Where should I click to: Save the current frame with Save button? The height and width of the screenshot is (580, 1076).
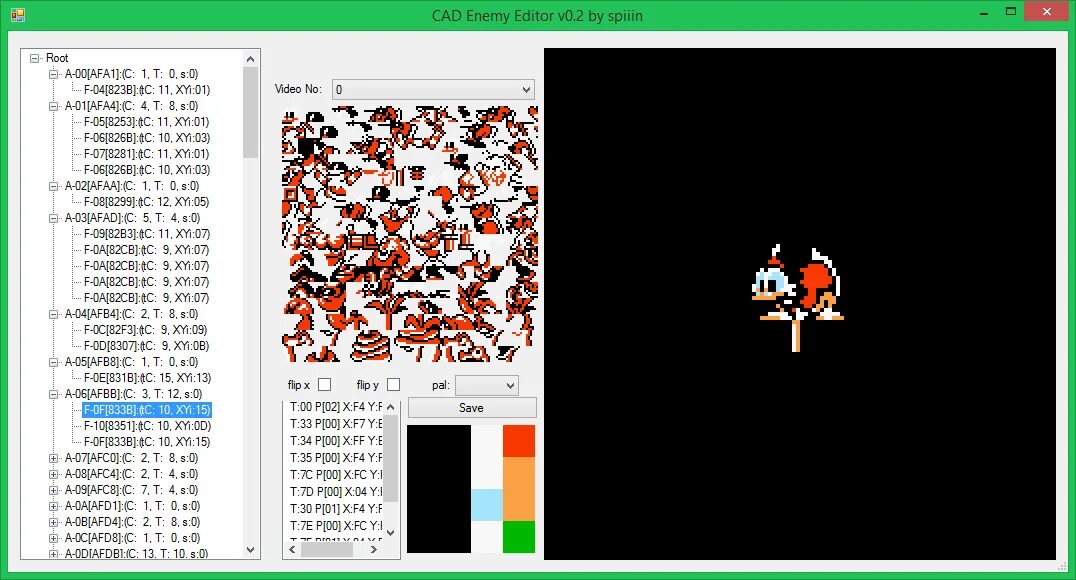tap(471, 408)
